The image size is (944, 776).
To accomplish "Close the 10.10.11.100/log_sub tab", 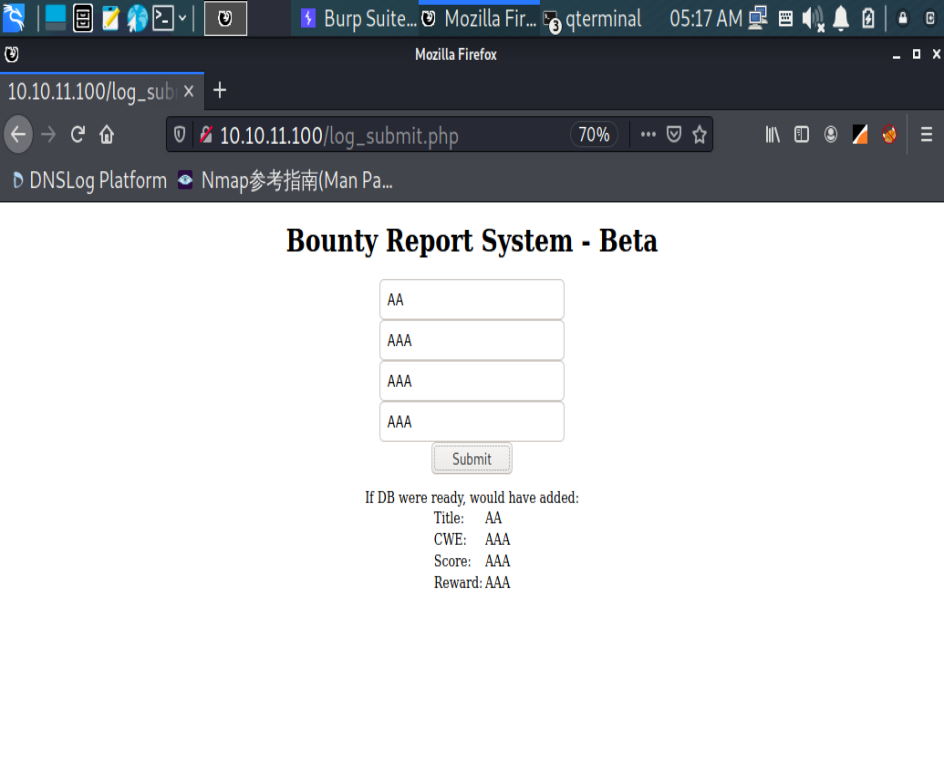I will 188,92.
